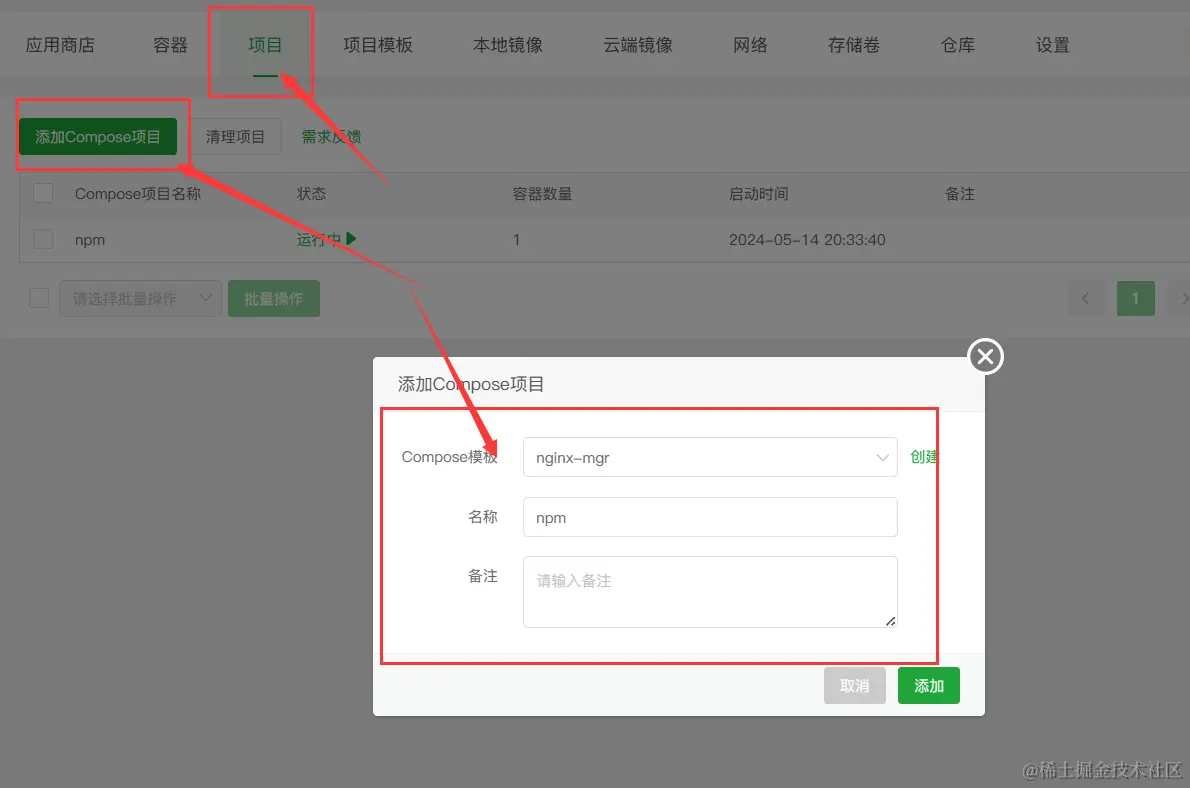The image size is (1190, 788).
Task: Click the 批量操作 button
Action: click(274, 298)
